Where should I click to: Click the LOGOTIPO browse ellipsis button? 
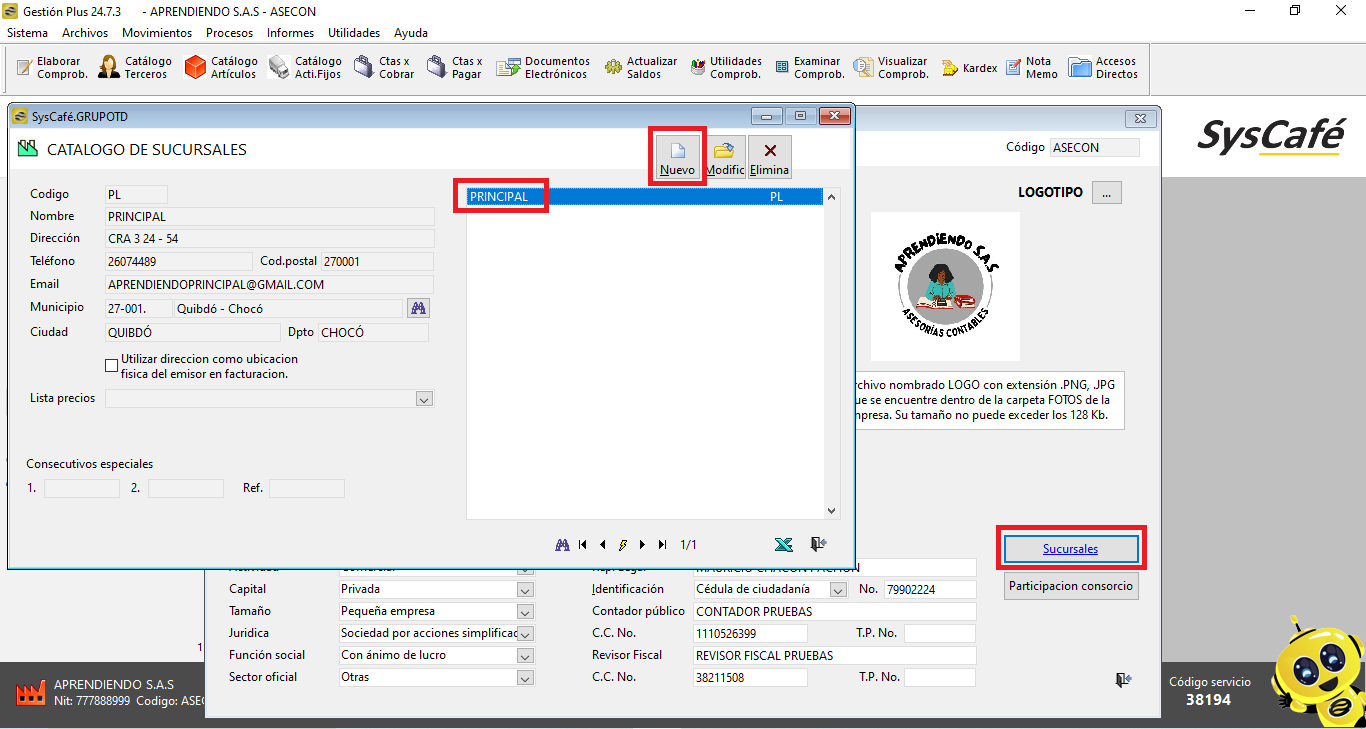(x=1107, y=193)
